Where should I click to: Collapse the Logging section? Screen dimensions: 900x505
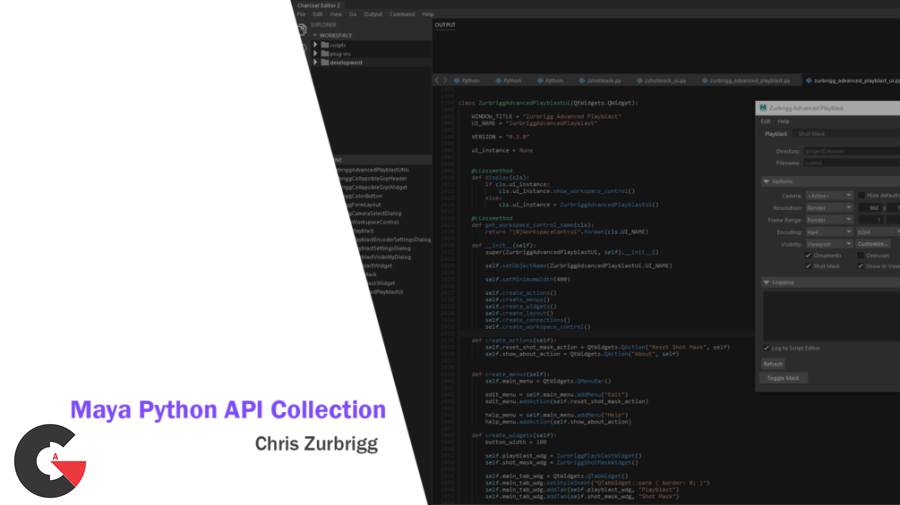[x=766, y=282]
